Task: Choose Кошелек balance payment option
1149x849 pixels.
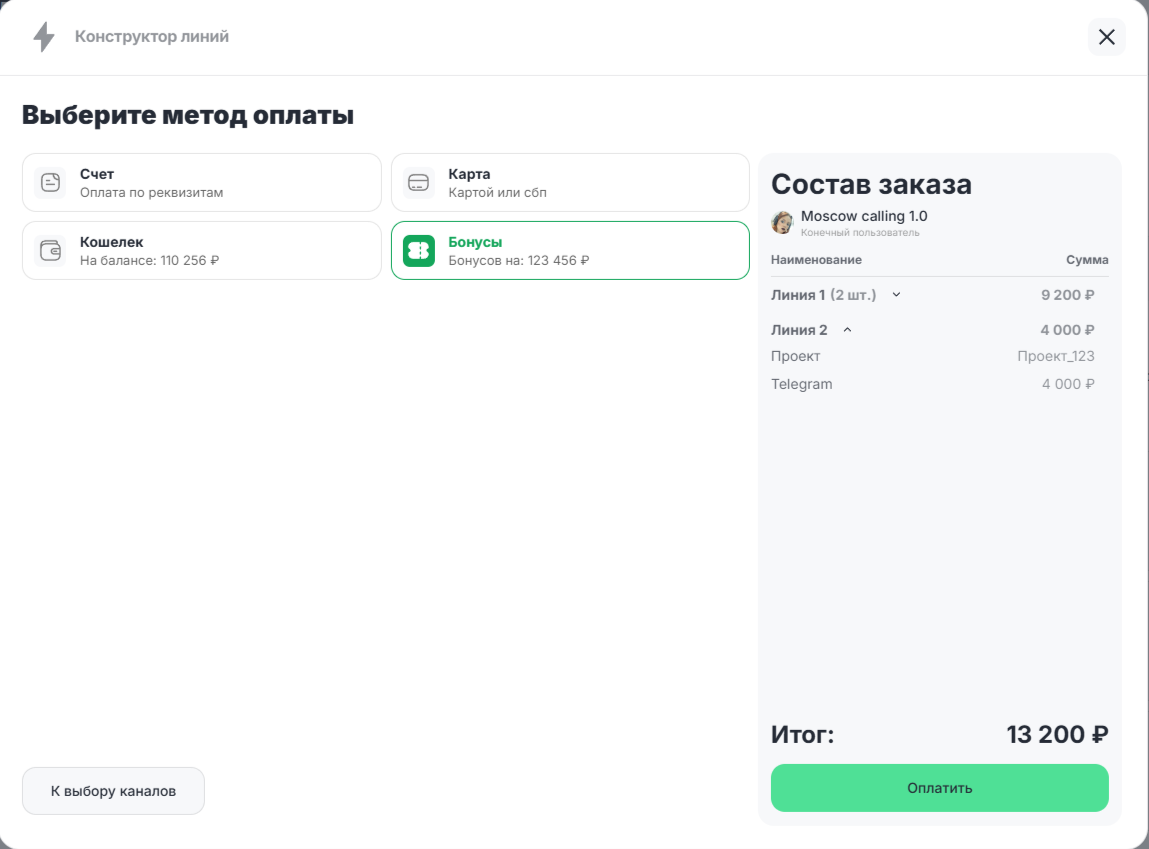Action: point(201,250)
